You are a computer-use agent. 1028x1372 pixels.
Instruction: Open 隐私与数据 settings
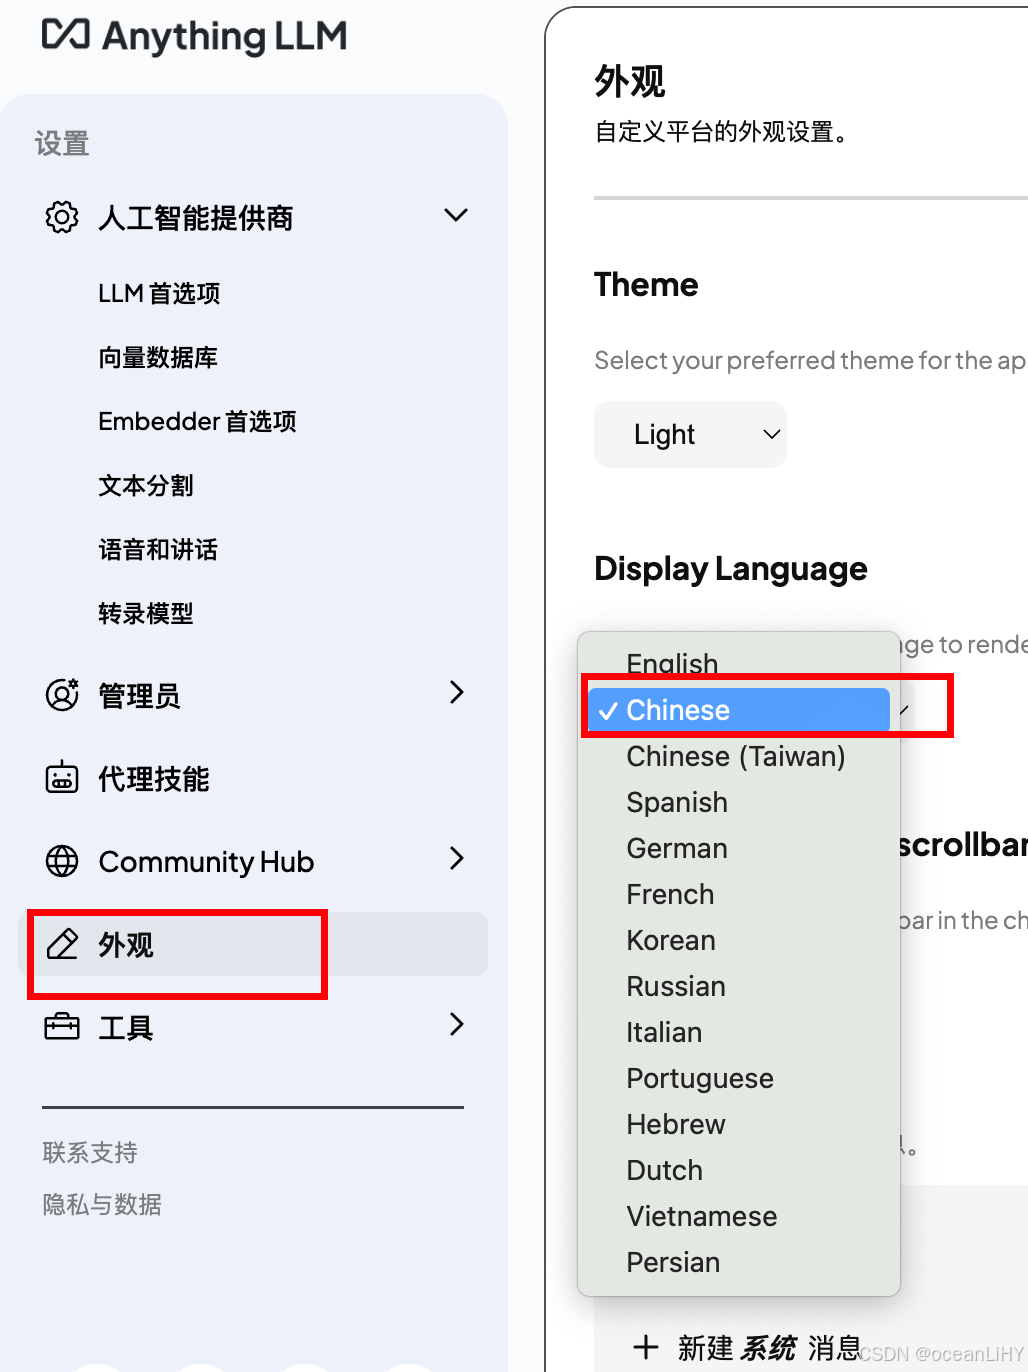pos(101,1204)
